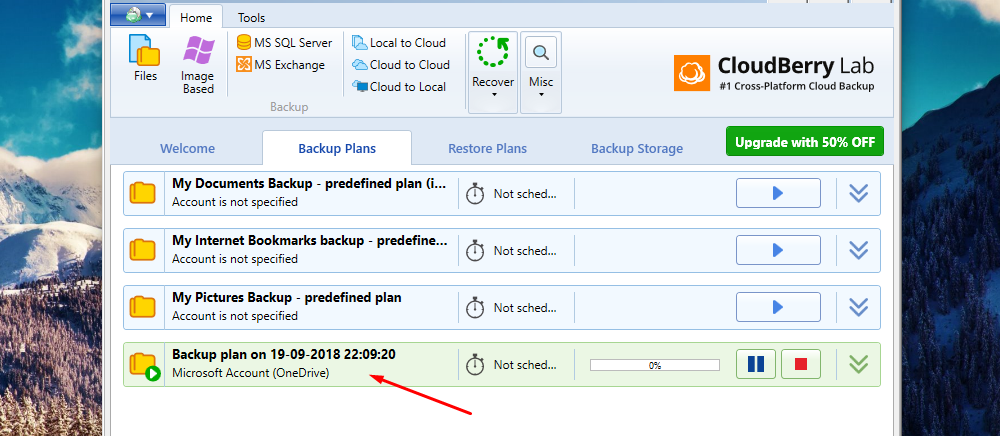Choose Cloud to Local backup
The image size is (1000, 436).
[399, 86]
